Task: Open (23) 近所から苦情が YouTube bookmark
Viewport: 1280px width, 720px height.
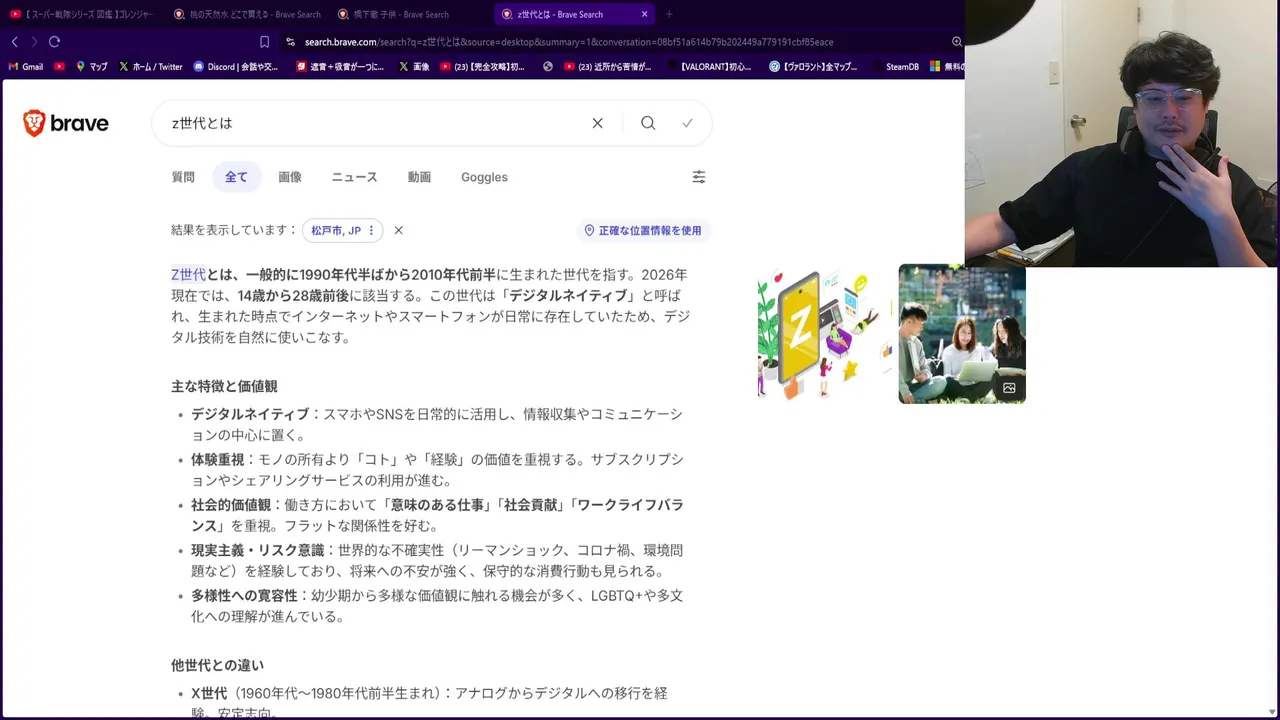Action: (x=608, y=67)
